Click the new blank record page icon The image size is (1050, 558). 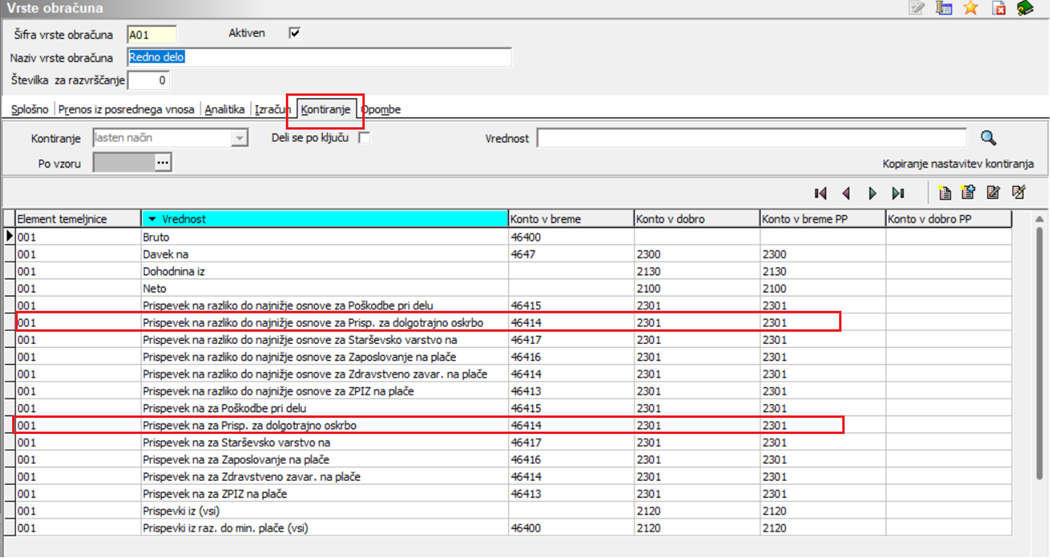(944, 193)
